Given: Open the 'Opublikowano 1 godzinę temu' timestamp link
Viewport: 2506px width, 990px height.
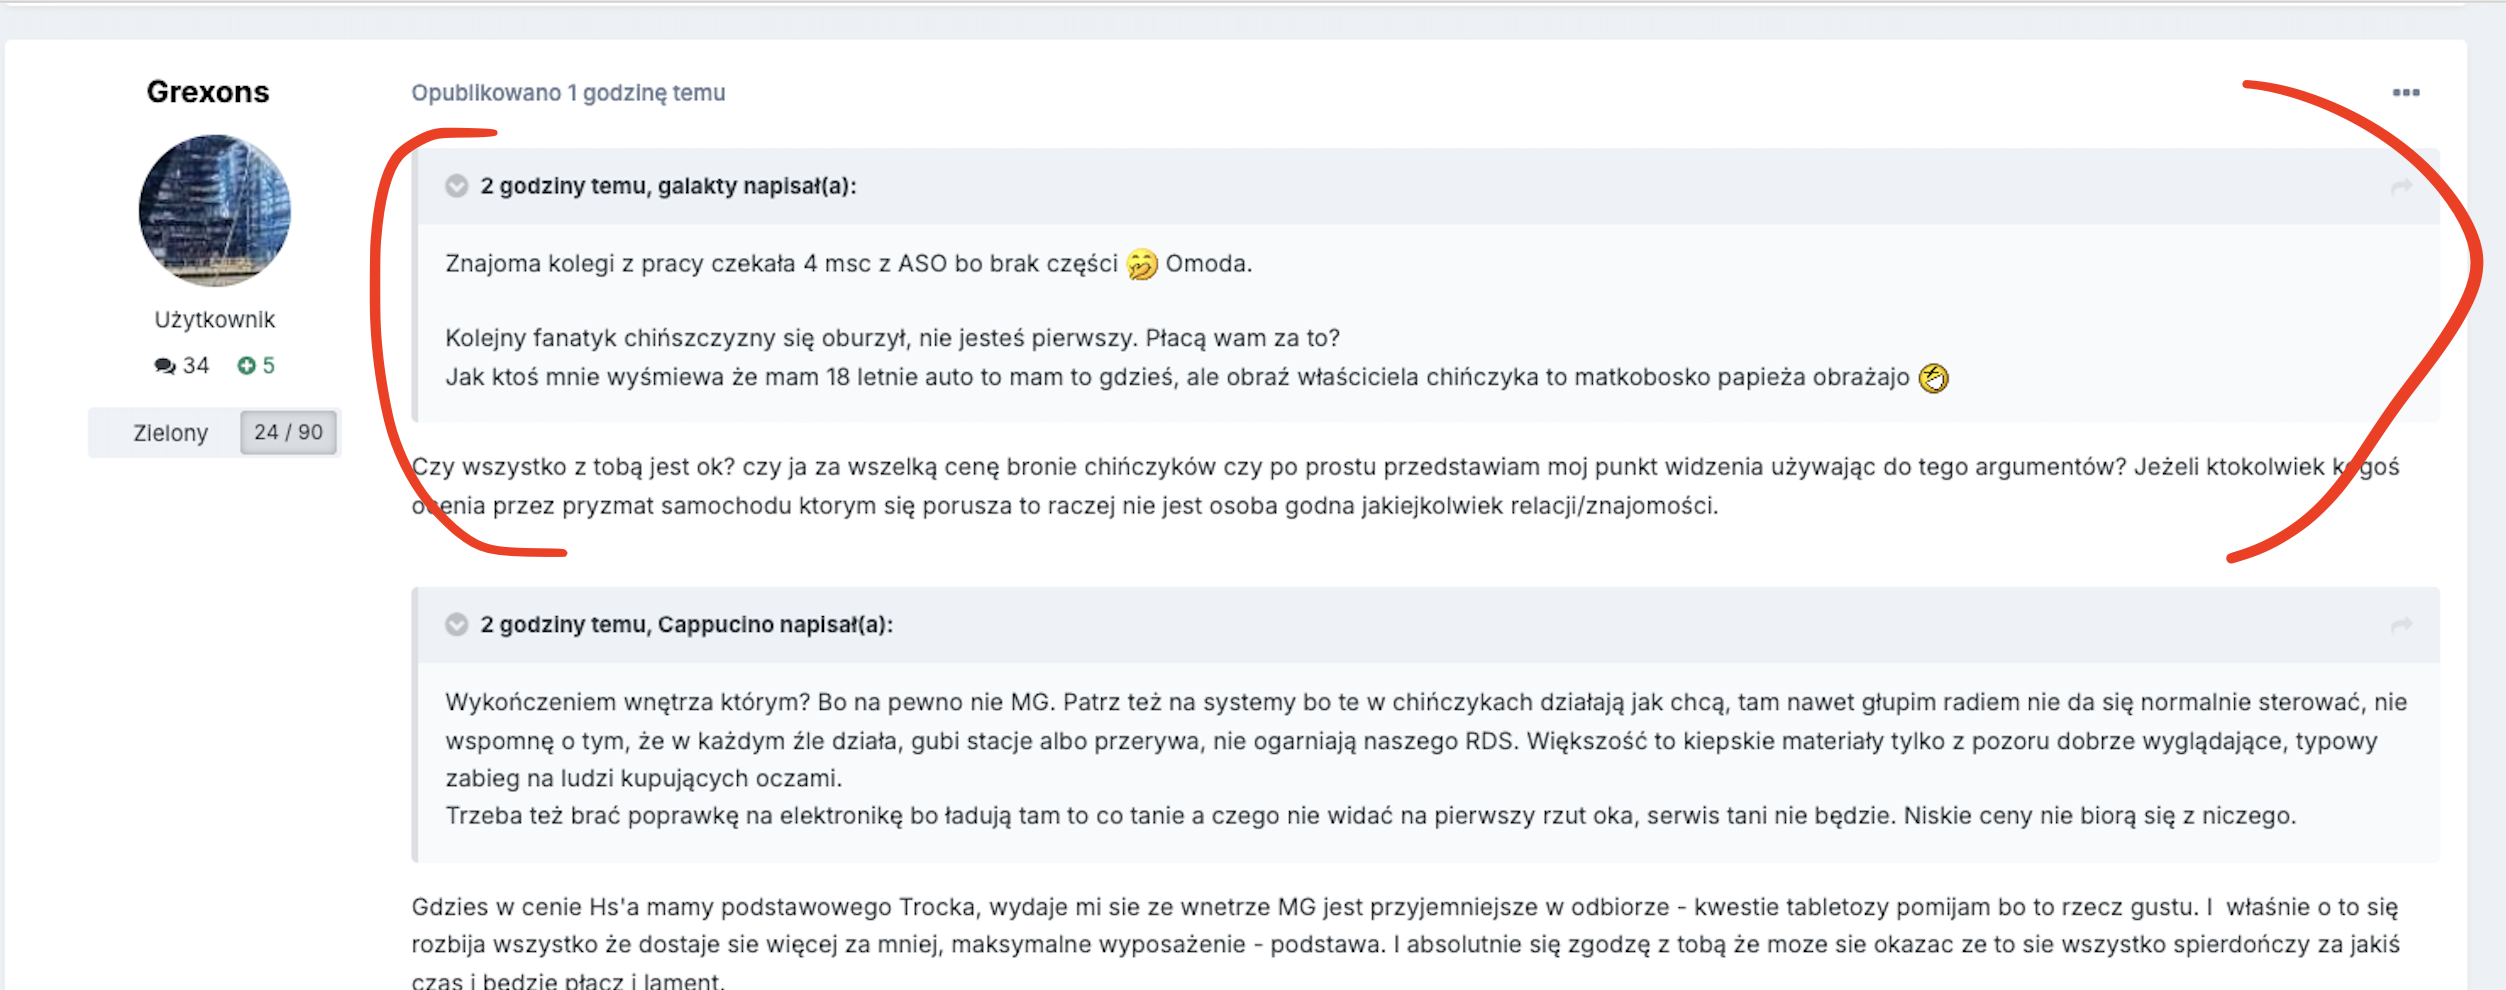Looking at the screenshot, I should pos(568,93).
